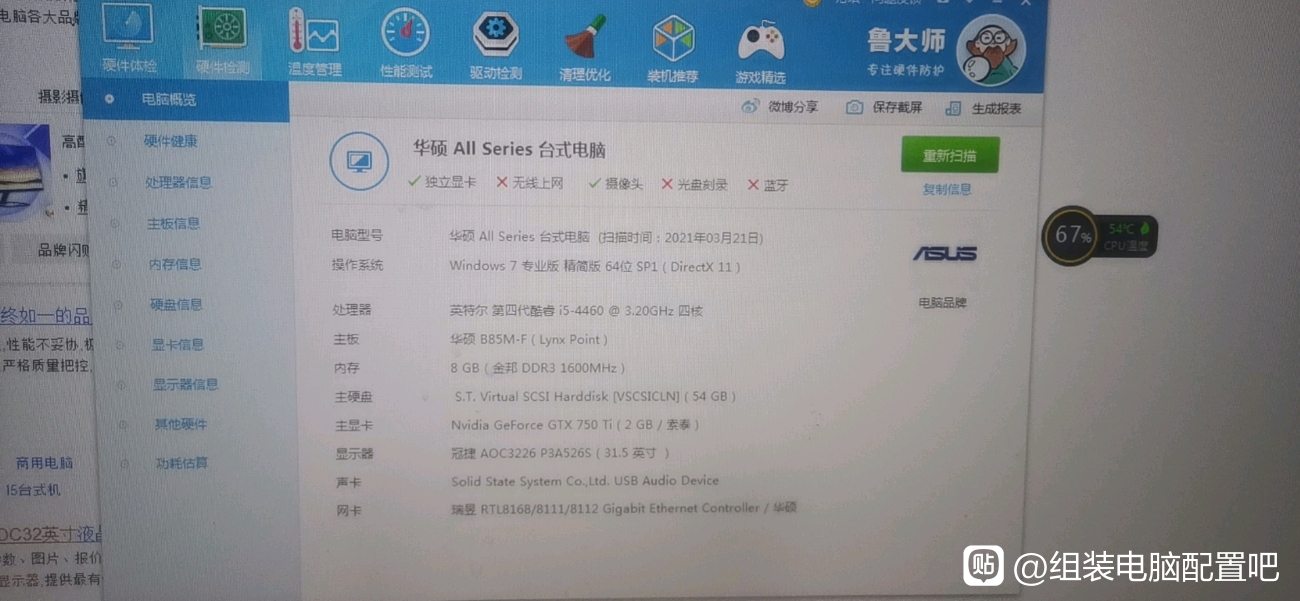
Task: Click the 蓝牙 status indicator
Action: pyautogui.click(x=768, y=186)
